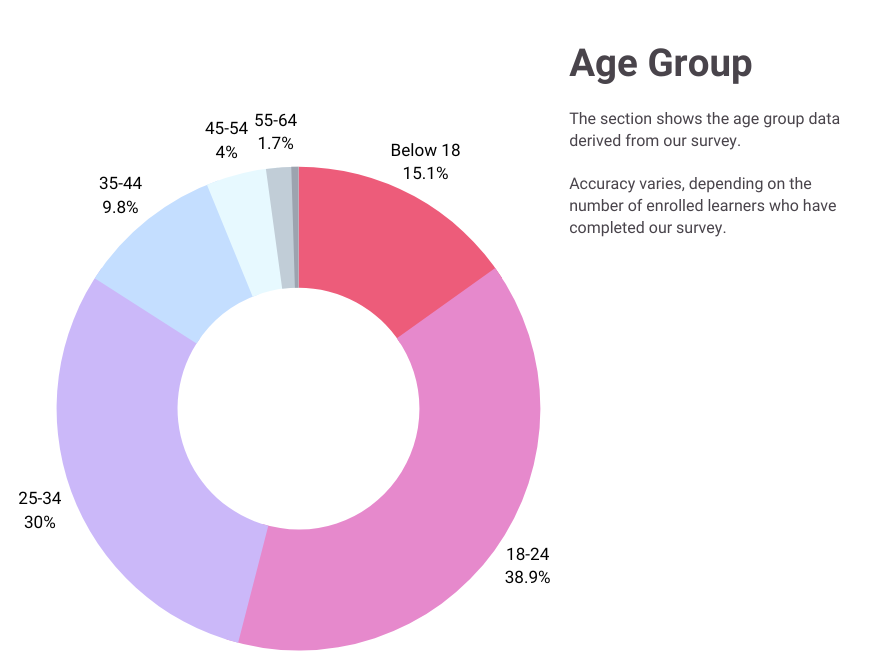Click the red Below 18 chart segment
Viewport: 896px width, 672px height.
(385, 240)
